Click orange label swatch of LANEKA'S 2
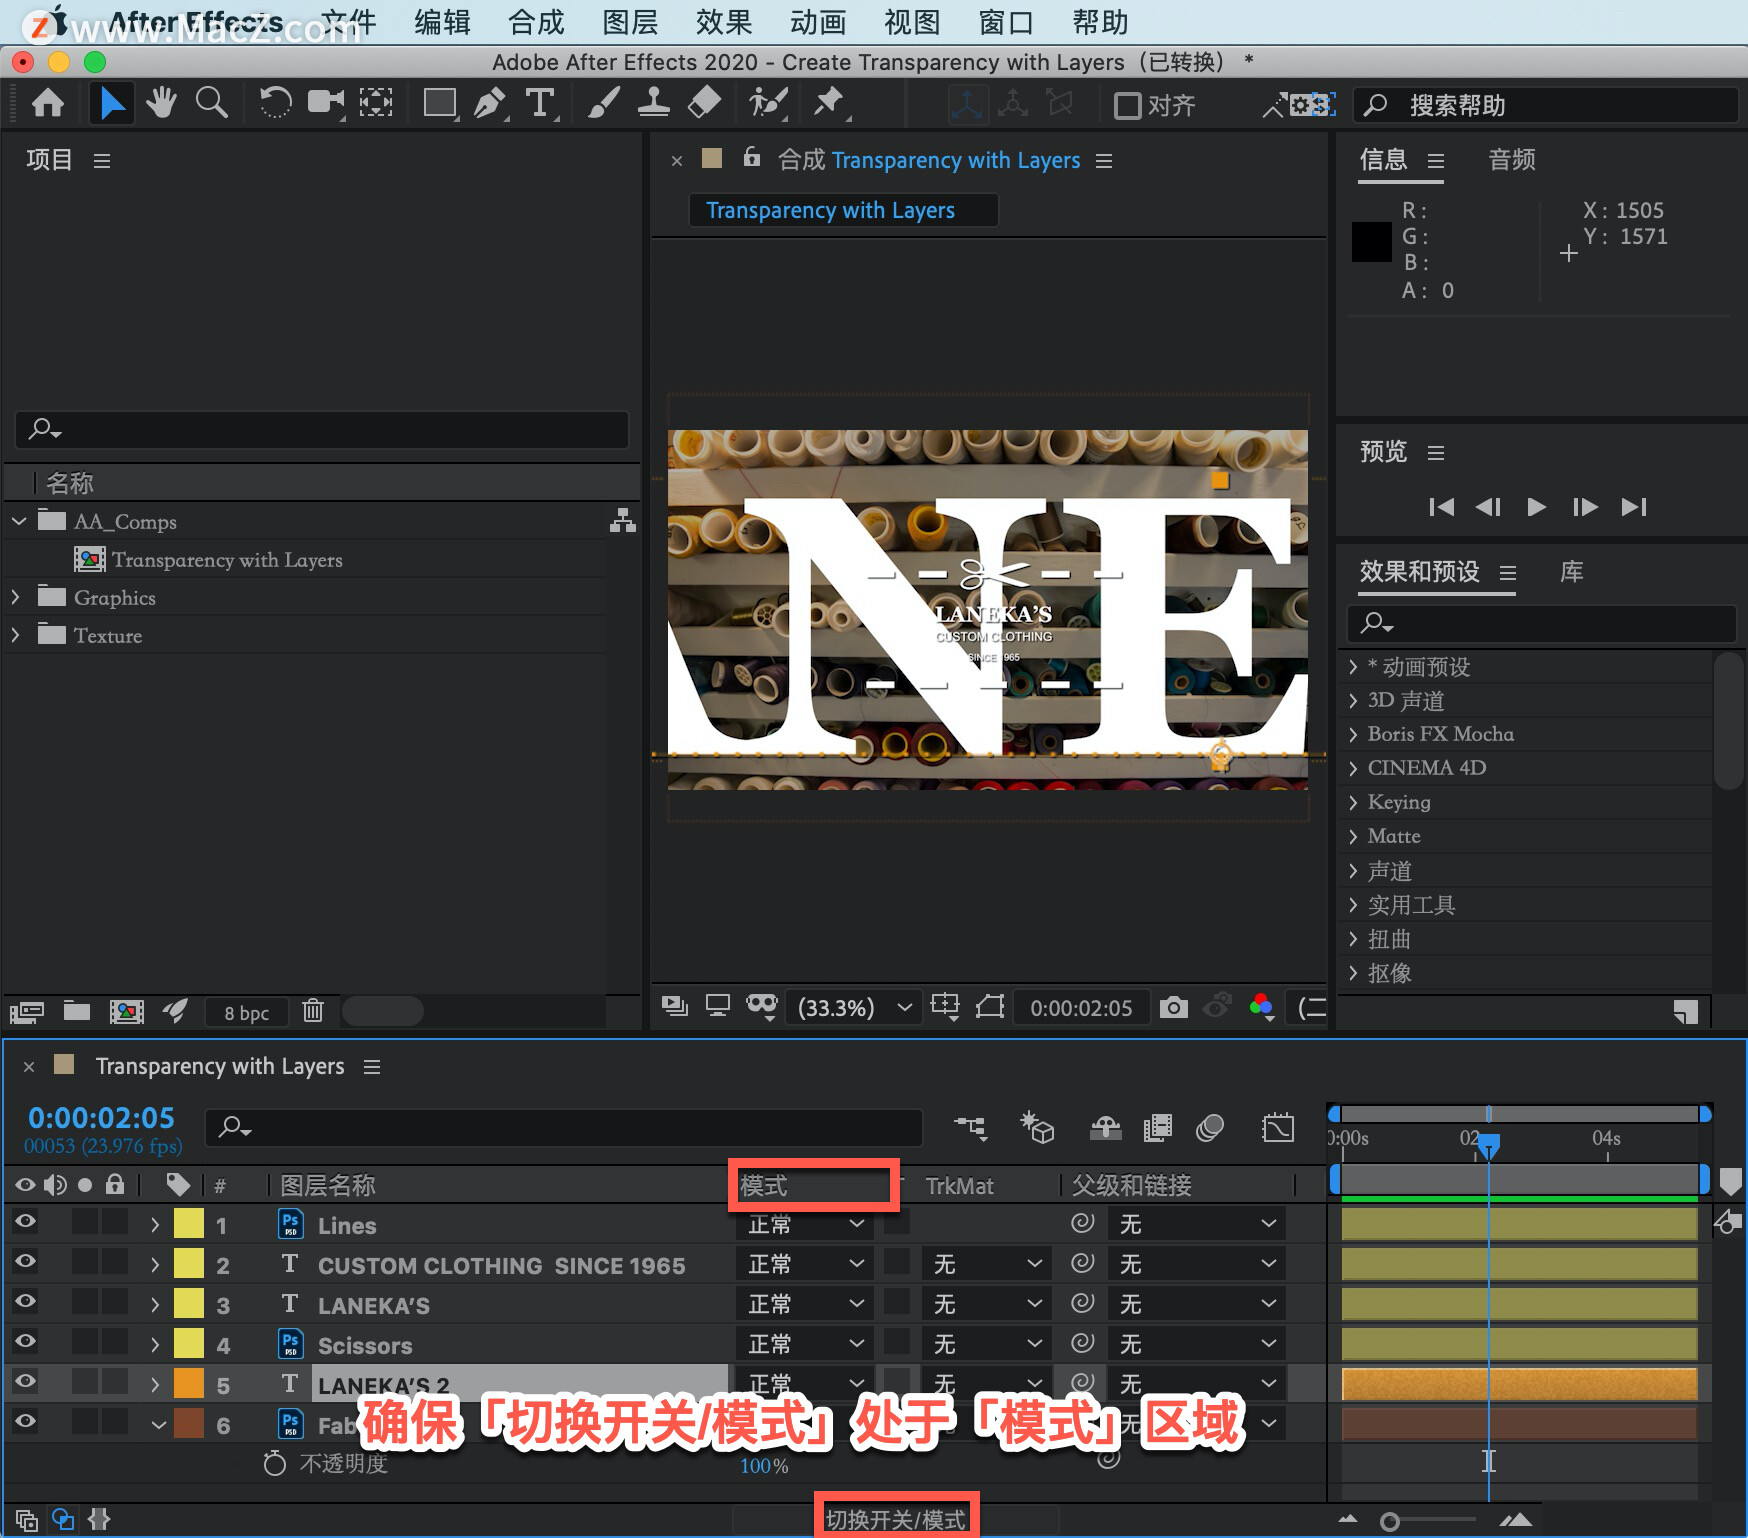 (189, 1384)
